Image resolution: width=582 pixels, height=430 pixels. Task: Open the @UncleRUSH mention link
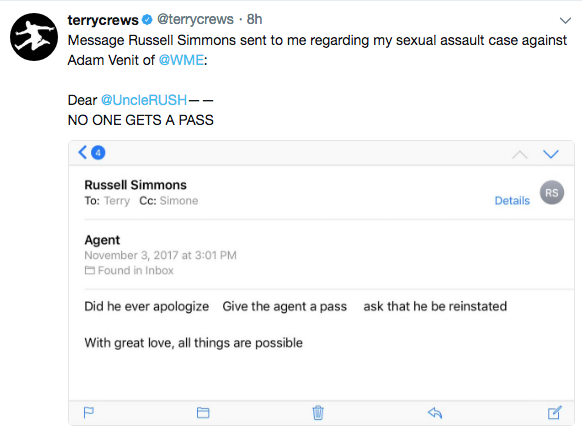tap(144, 100)
